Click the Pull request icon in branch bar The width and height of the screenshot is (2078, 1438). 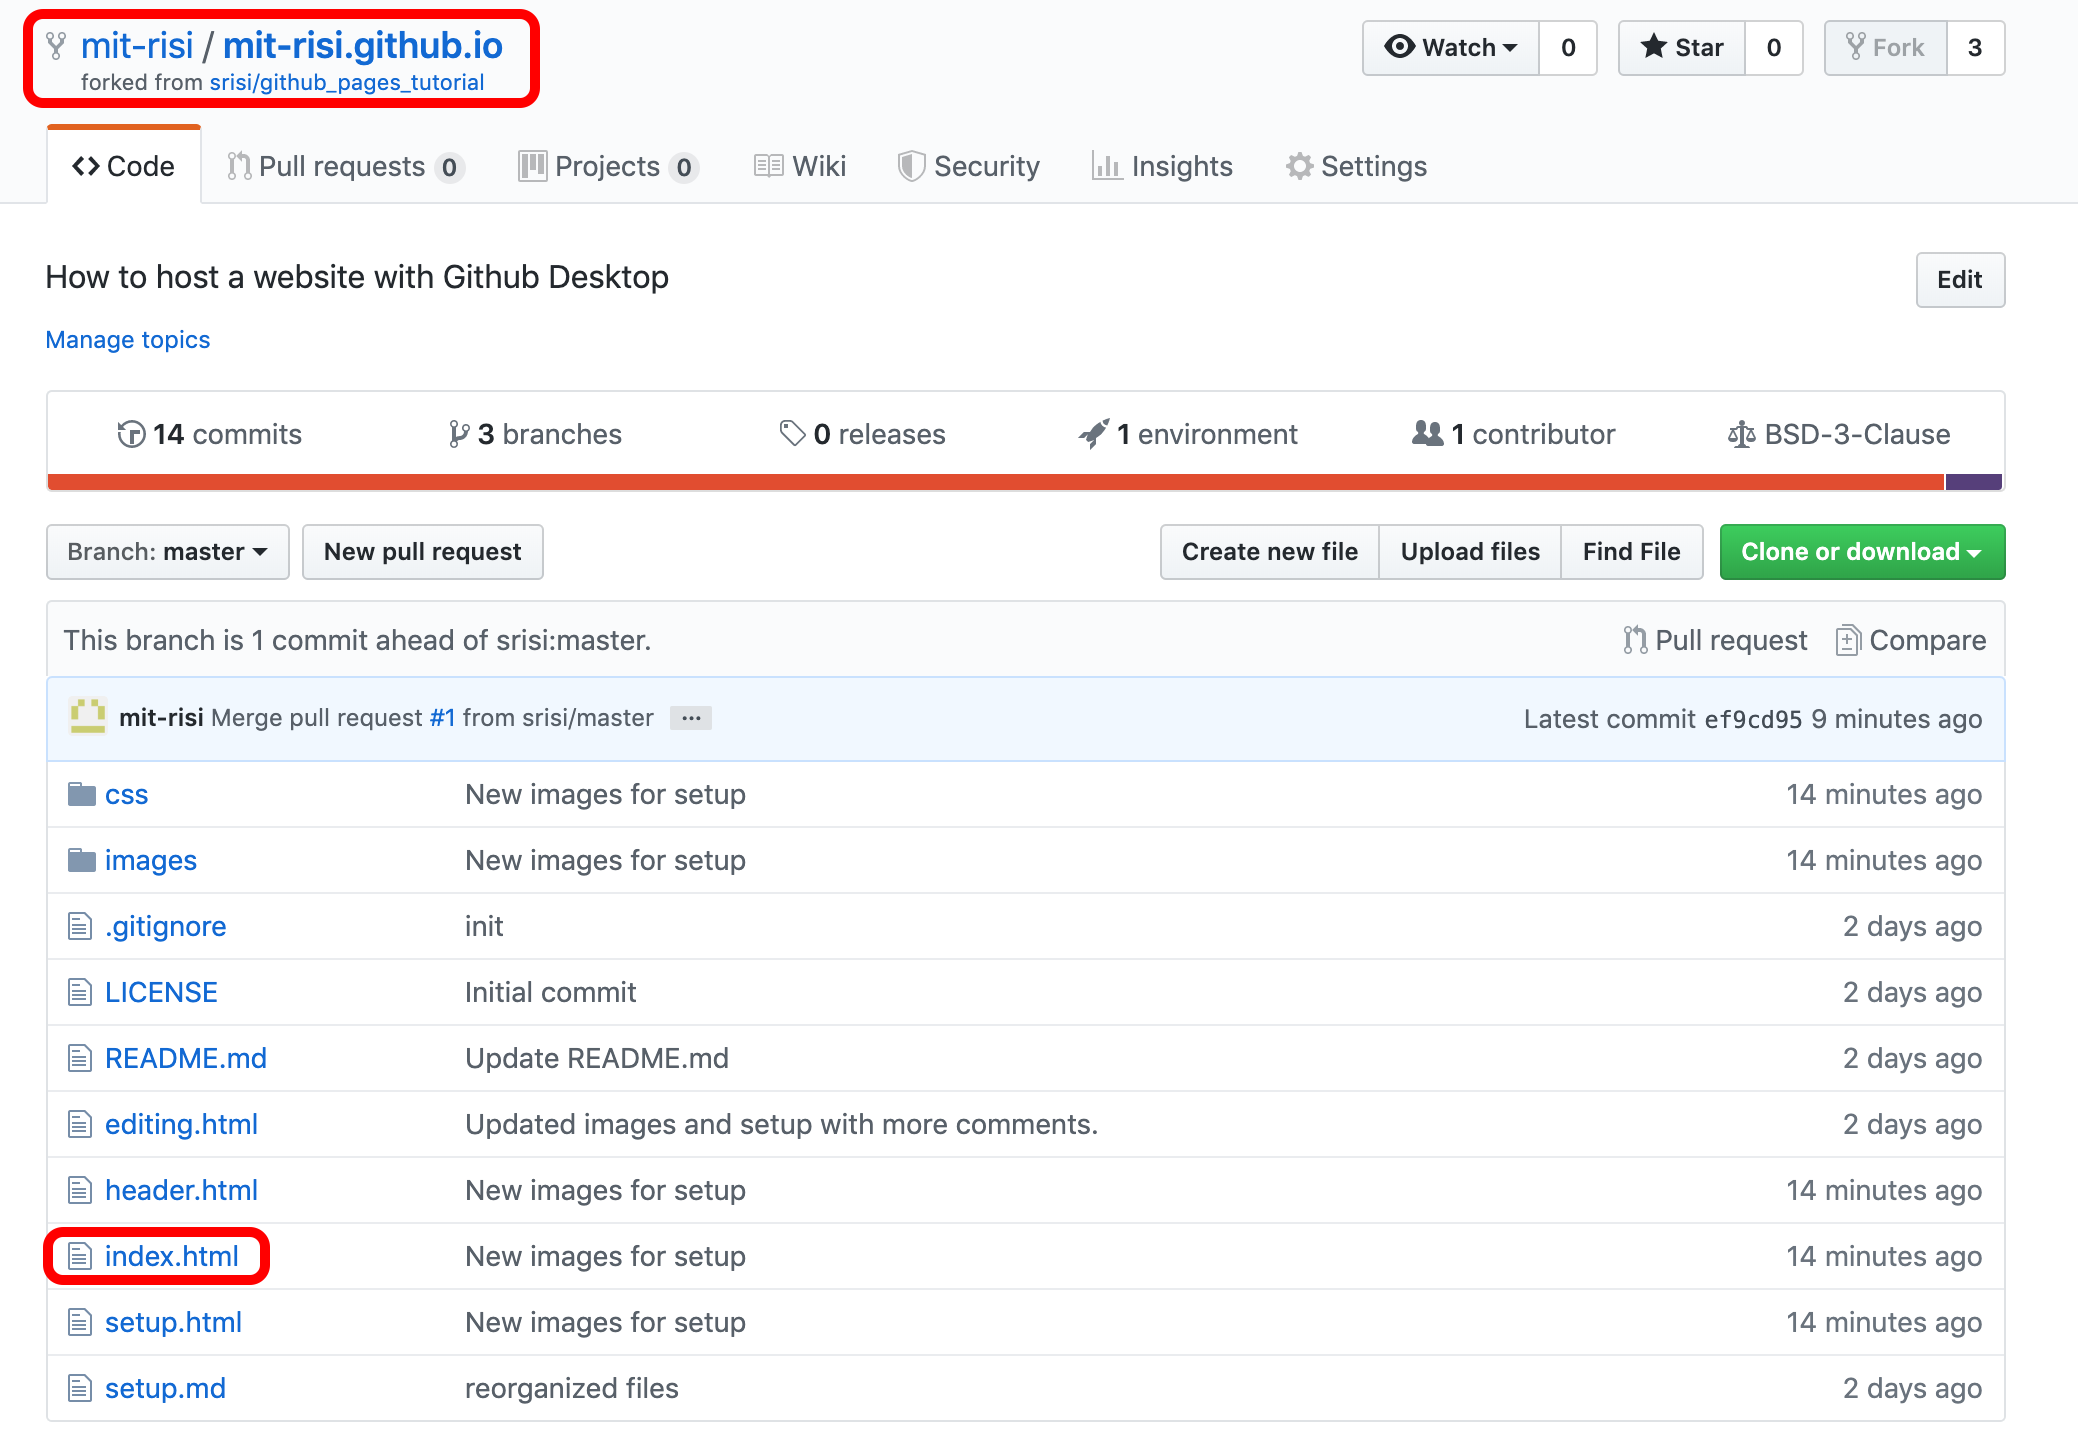tap(1635, 640)
